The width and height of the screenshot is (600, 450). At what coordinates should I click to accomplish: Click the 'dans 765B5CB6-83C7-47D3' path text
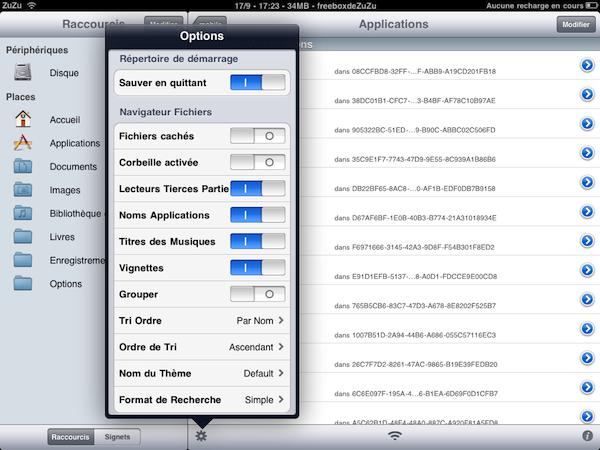point(415,306)
